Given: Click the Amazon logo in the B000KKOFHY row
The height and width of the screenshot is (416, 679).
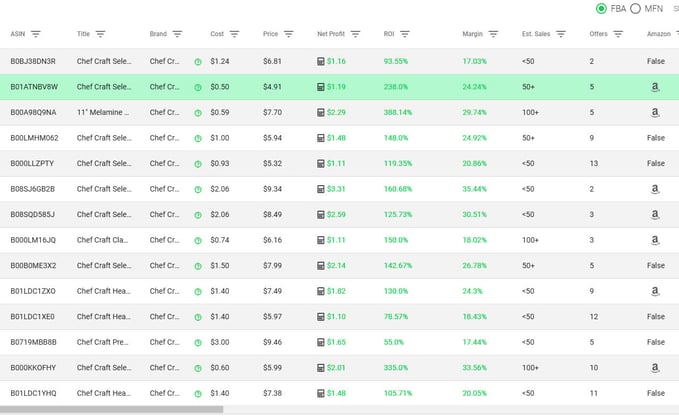Looking at the screenshot, I should [x=655, y=368].
